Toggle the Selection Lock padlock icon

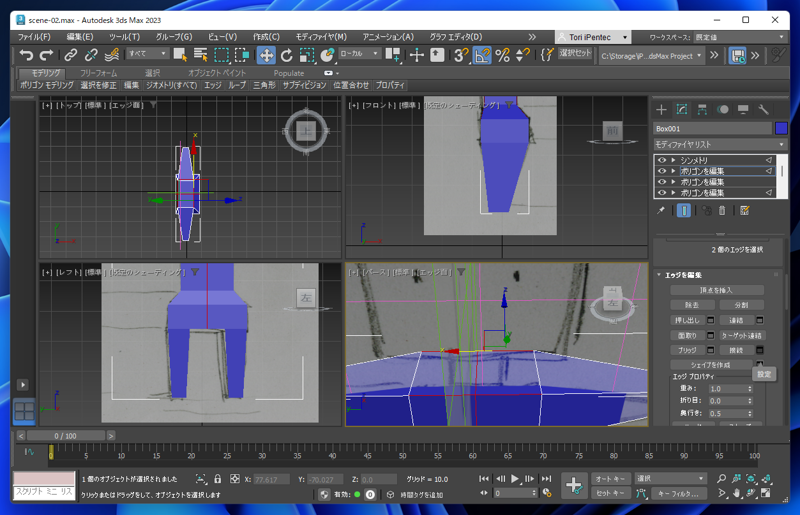218,479
